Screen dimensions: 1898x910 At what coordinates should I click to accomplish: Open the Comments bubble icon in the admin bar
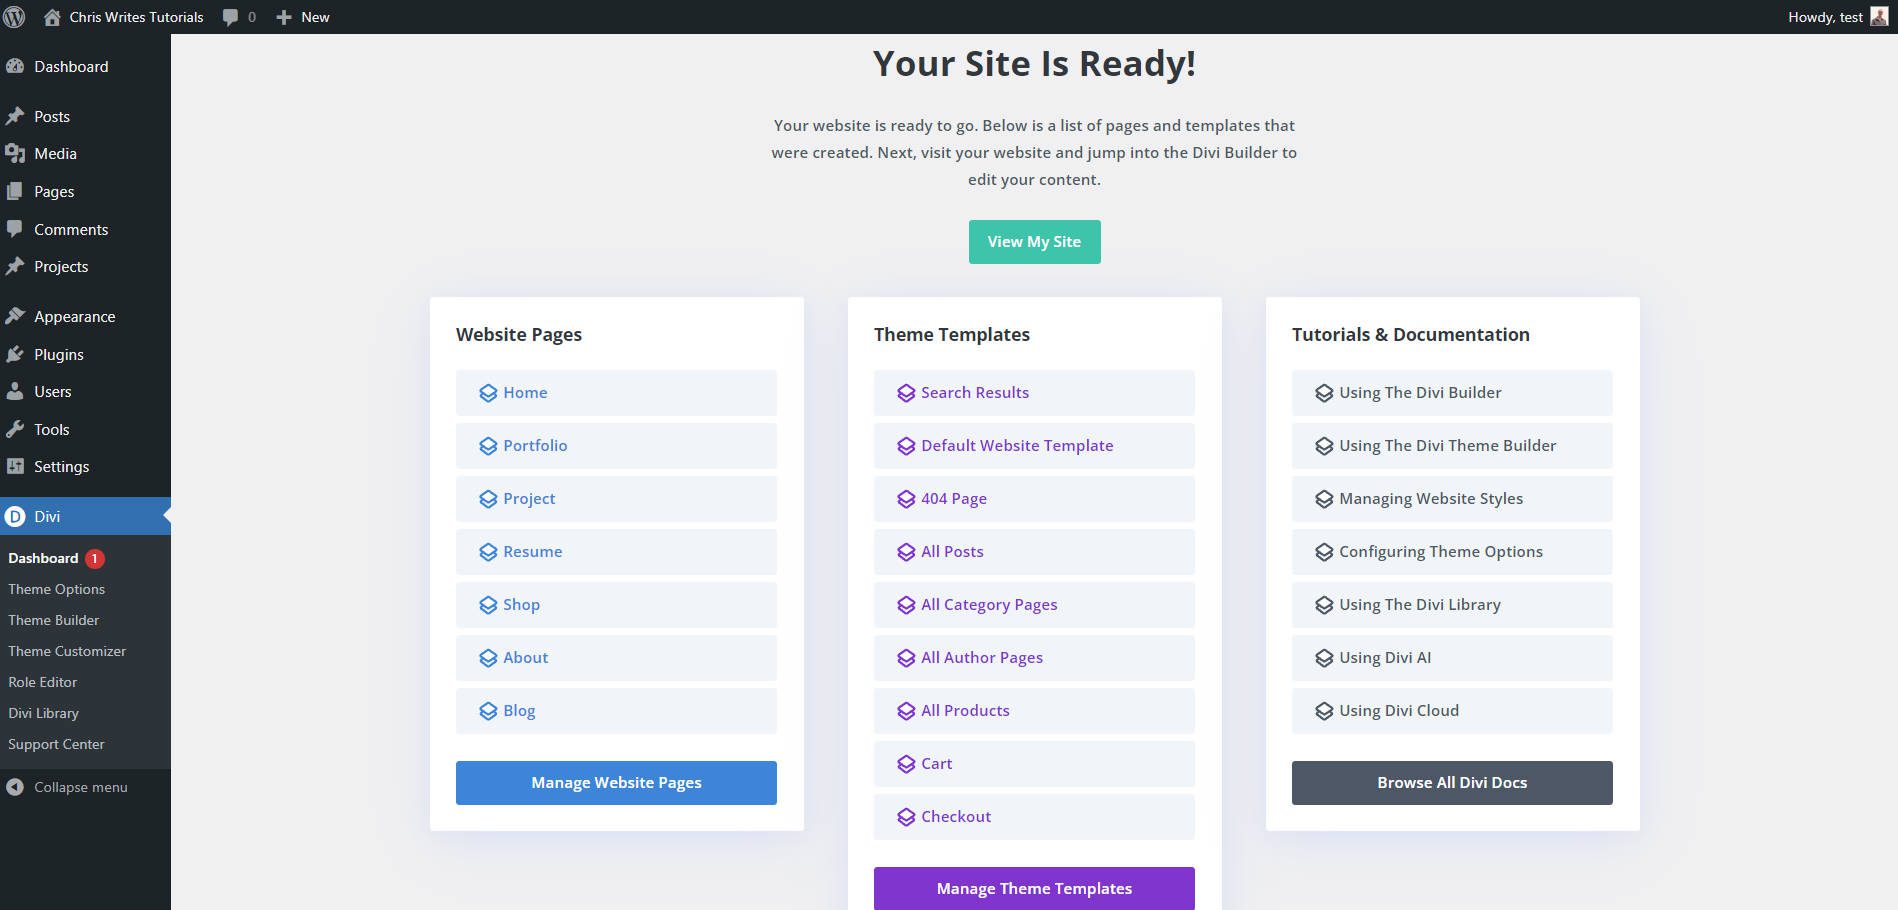click(x=231, y=16)
